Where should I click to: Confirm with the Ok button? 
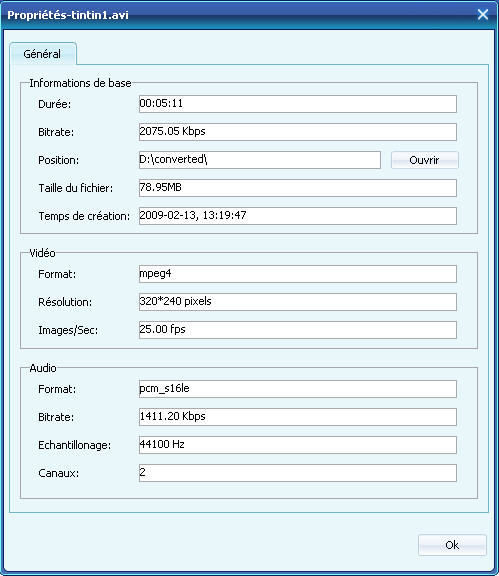click(452, 545)
